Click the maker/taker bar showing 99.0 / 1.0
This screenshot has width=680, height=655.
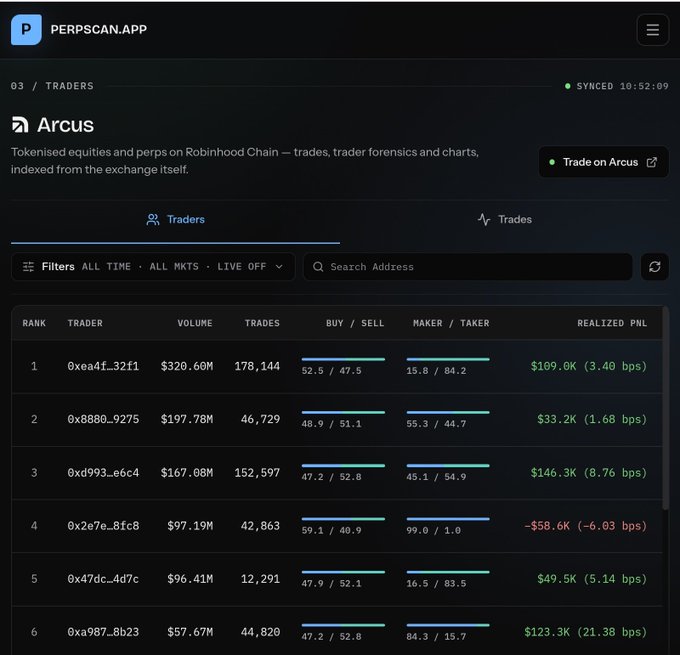[448, 519]
